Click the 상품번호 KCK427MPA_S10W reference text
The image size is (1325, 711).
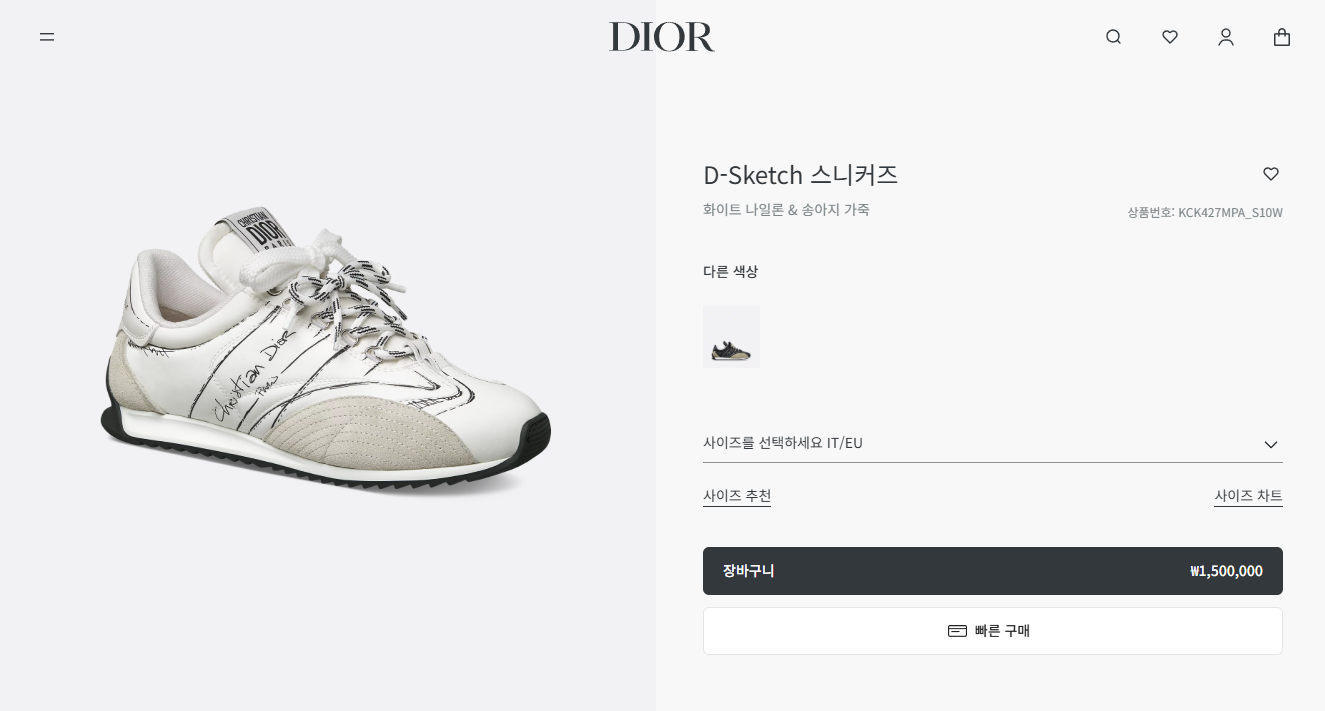(x=1205, y=212)
